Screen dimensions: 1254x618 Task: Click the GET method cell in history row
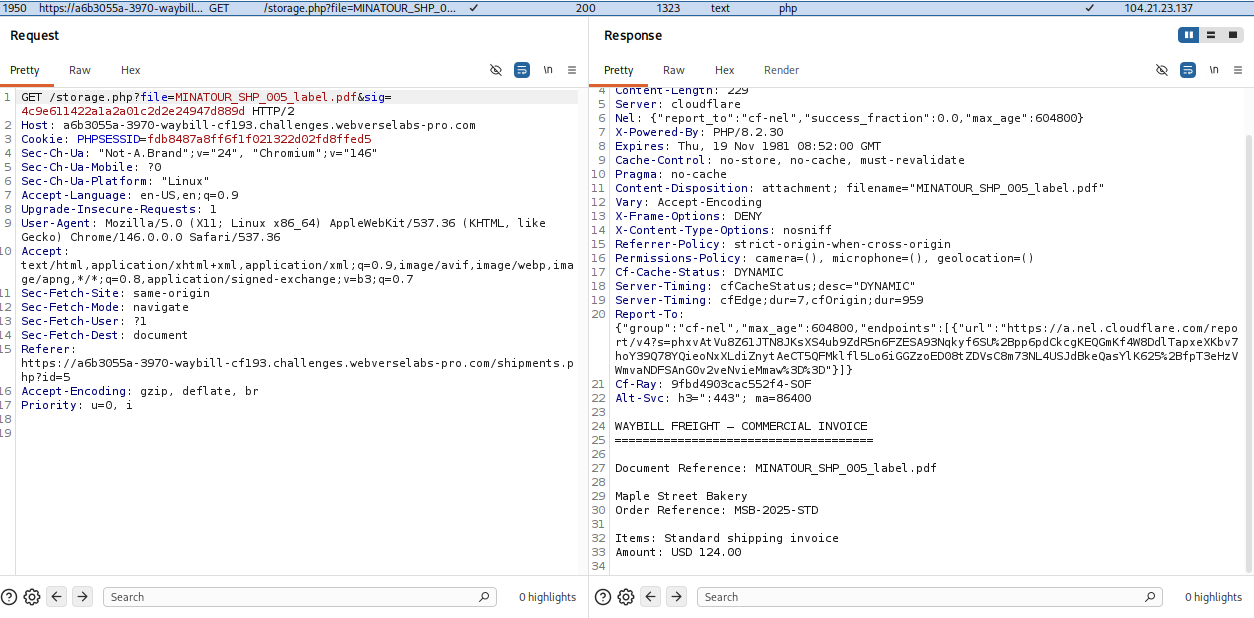pos(219,8)
